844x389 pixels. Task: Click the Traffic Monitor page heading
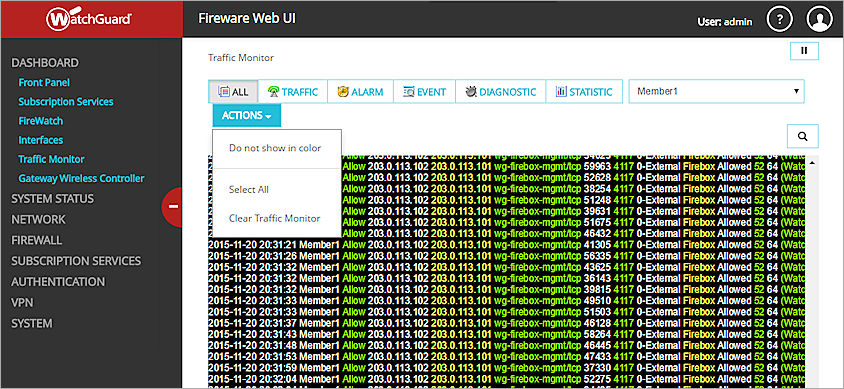click(241, 58)
